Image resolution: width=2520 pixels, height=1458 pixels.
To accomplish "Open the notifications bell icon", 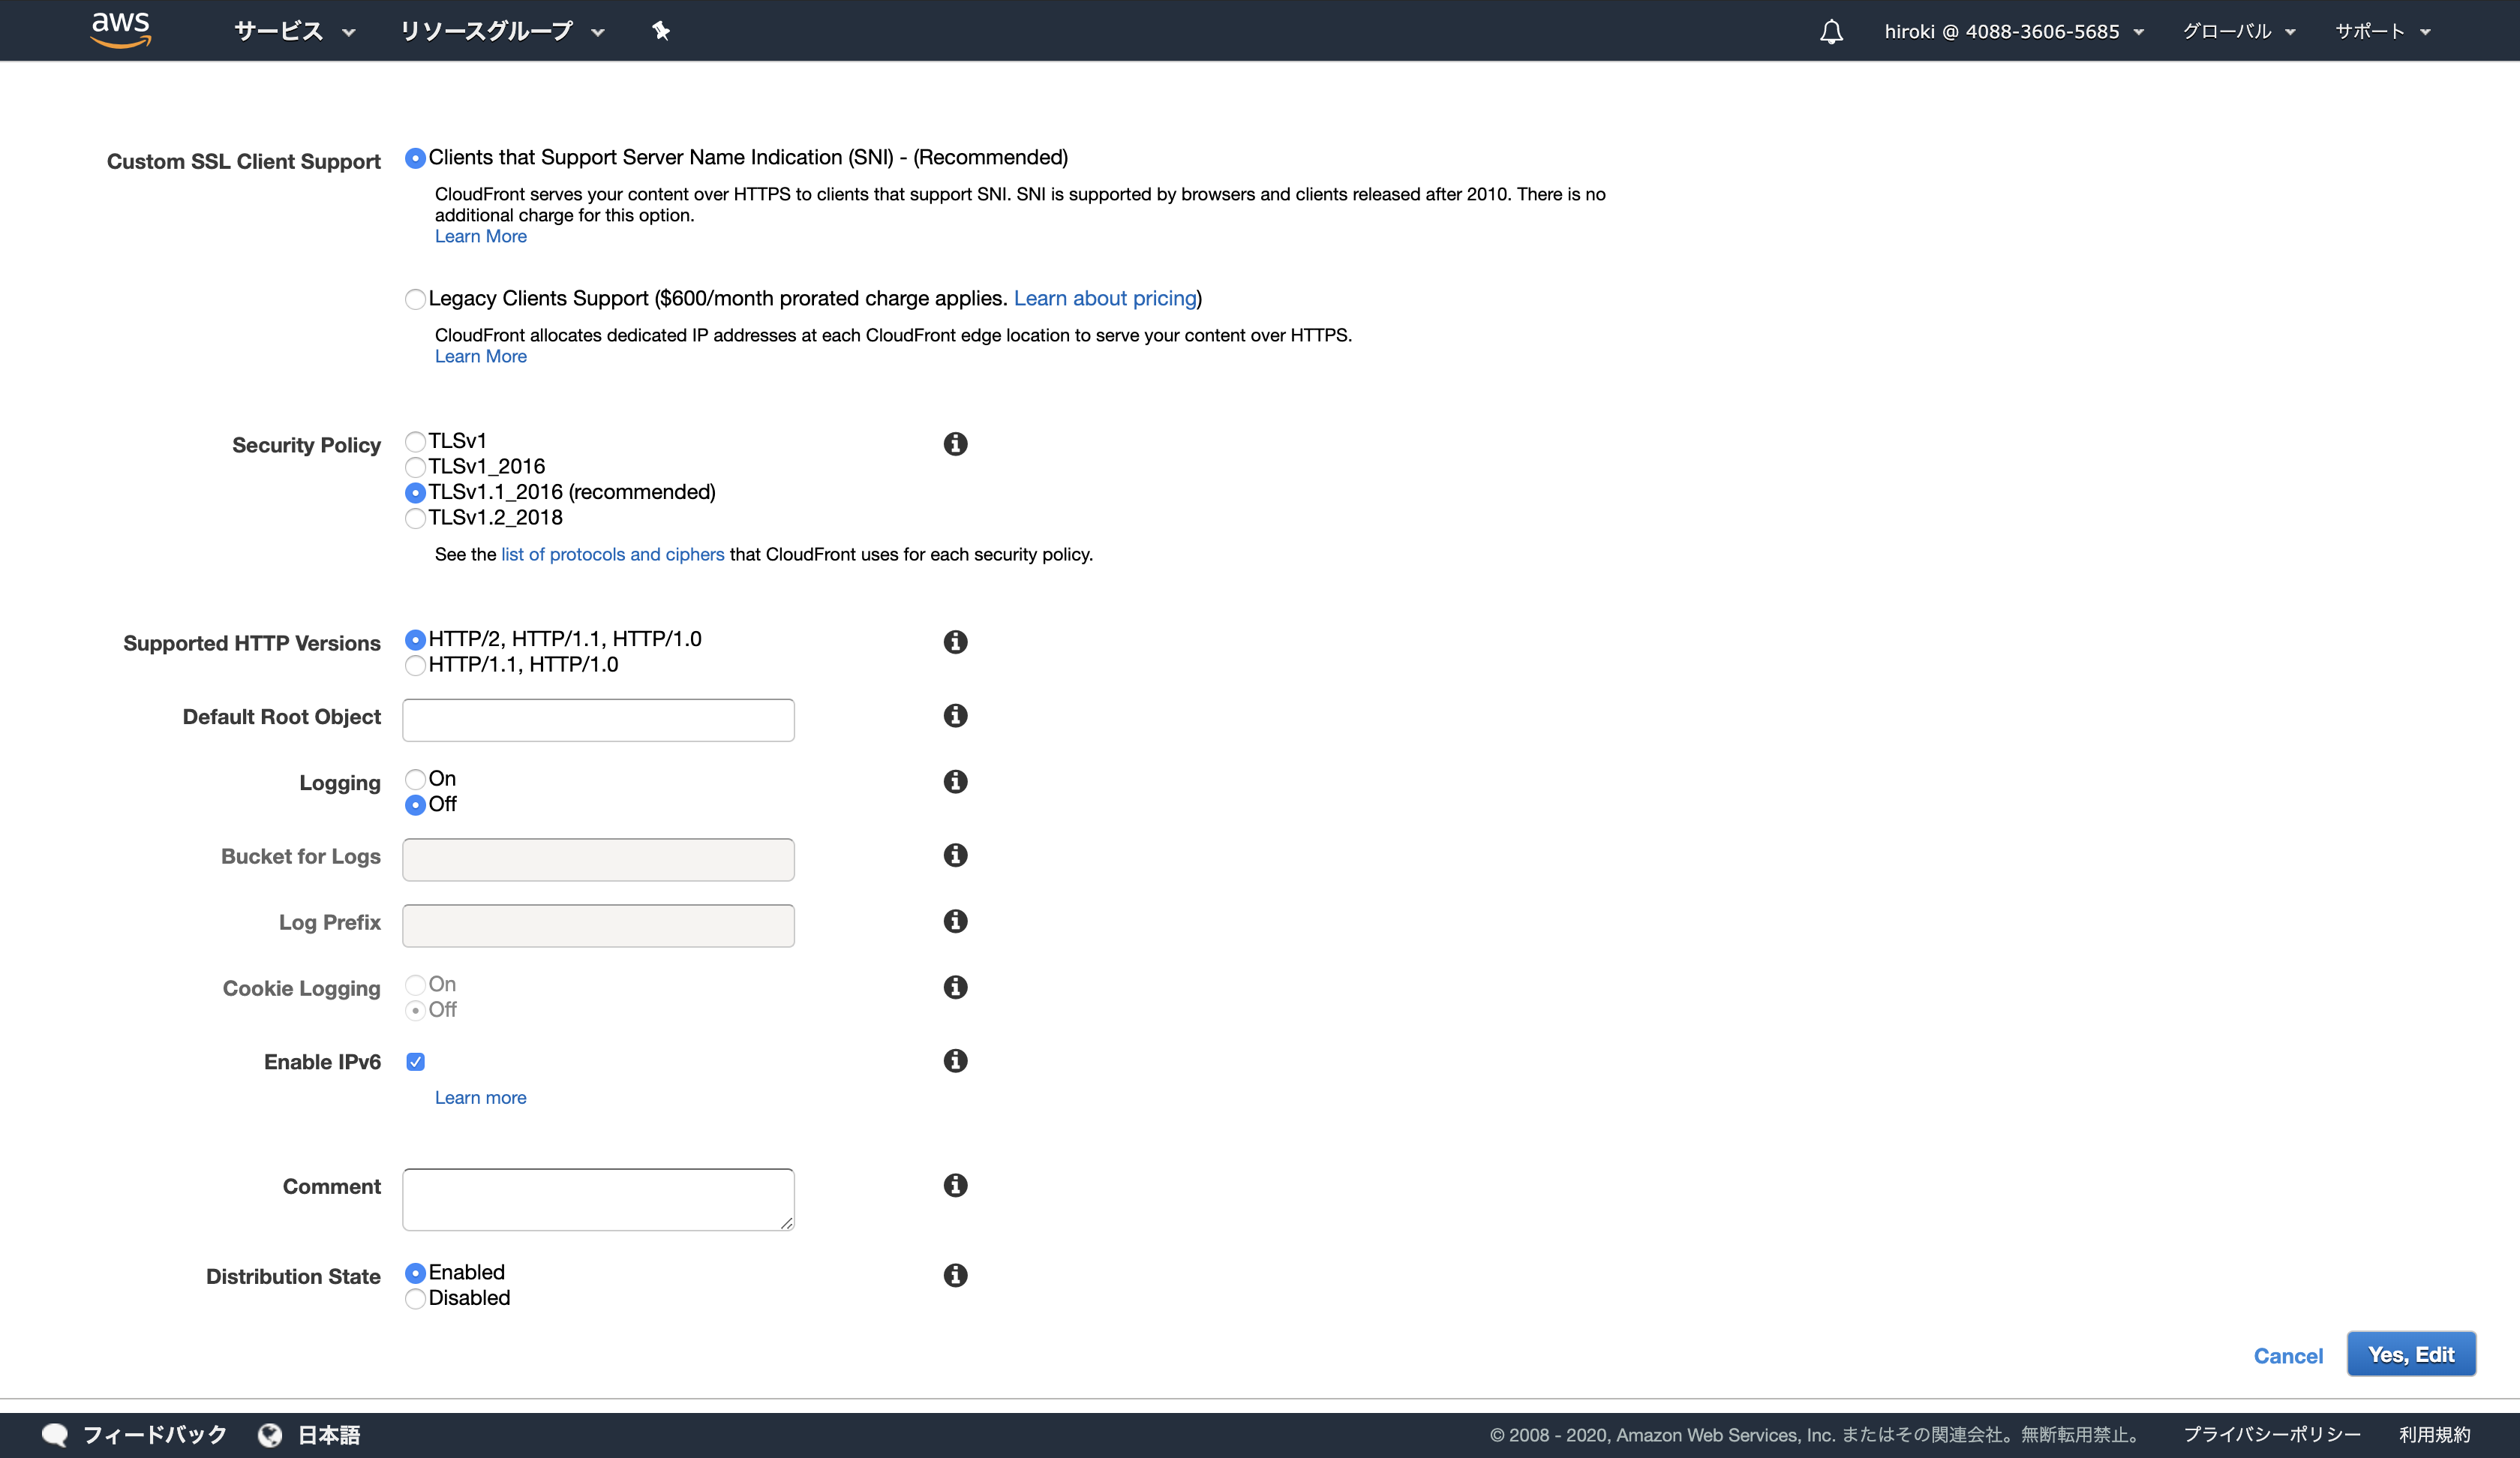I will [x=1831, y=32].
